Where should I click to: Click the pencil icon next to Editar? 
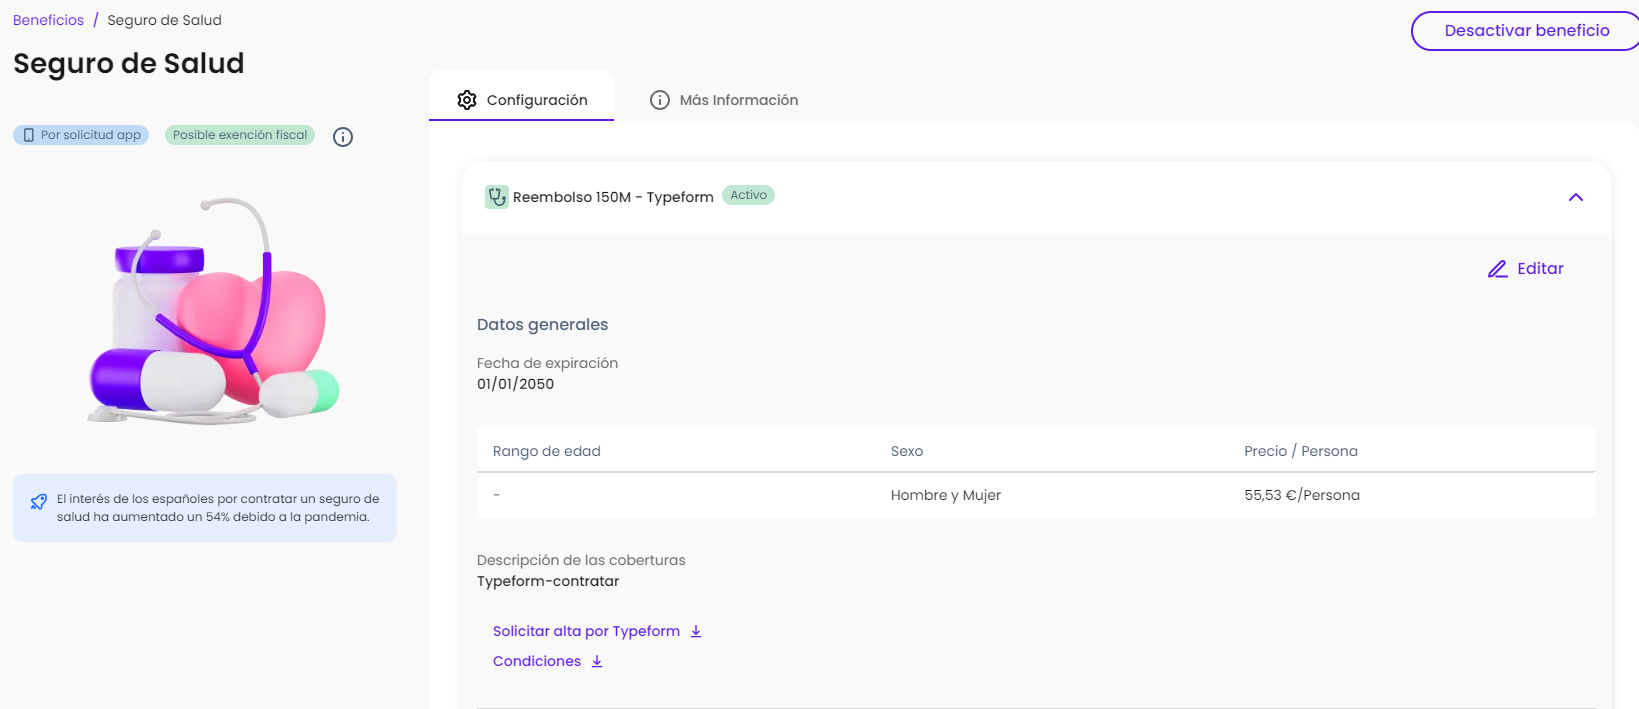pos(1497,269)
